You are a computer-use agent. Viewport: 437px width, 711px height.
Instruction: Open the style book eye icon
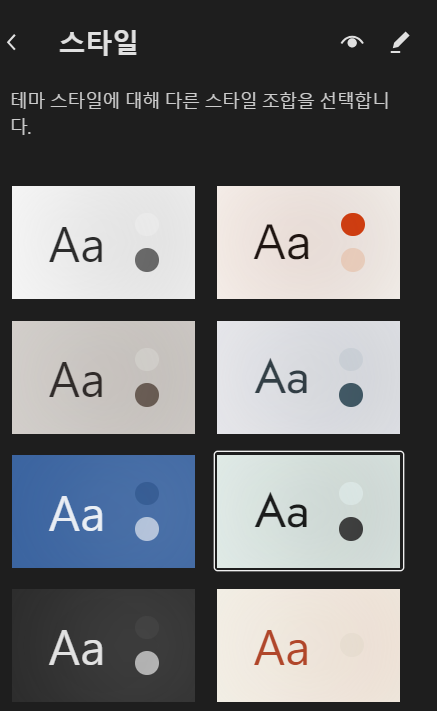(x=352, y=42)
